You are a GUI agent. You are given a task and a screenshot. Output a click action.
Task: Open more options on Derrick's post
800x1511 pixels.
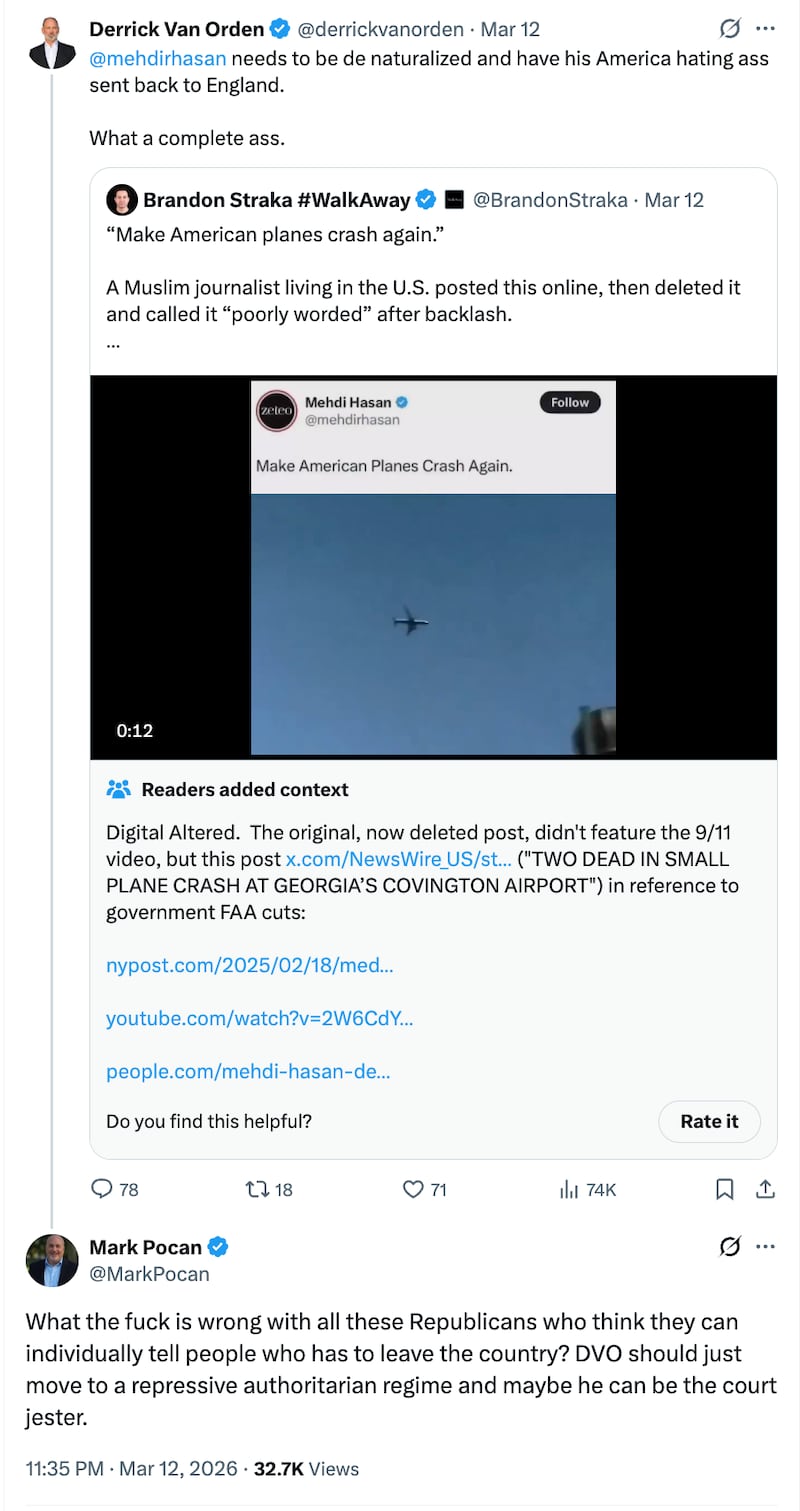[x=766, y=29]
